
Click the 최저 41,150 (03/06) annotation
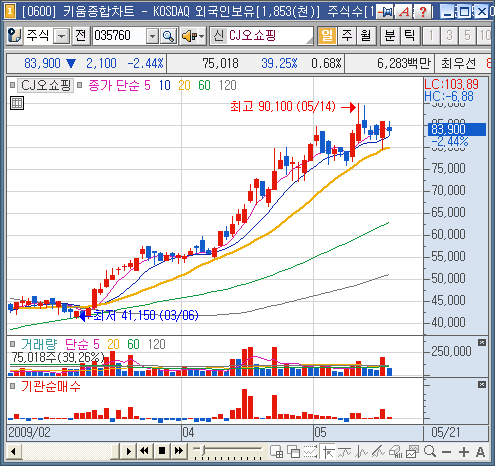coord(146,315)
